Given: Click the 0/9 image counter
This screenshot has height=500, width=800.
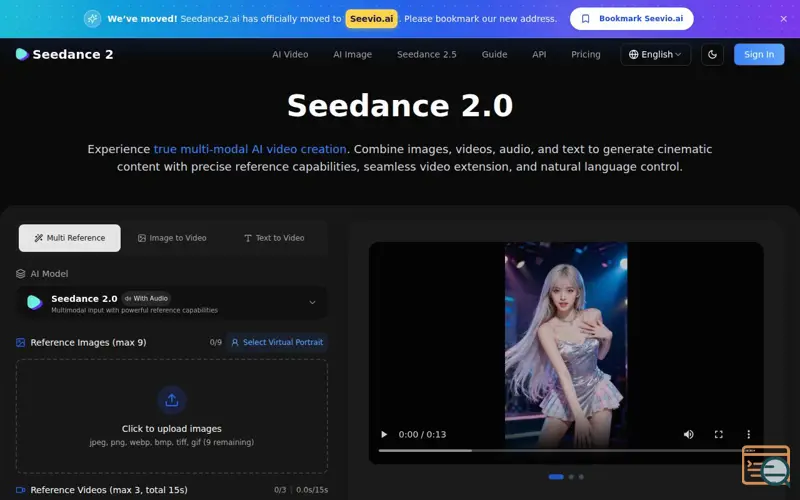Looking at the screenshot, I should point(216,342).
